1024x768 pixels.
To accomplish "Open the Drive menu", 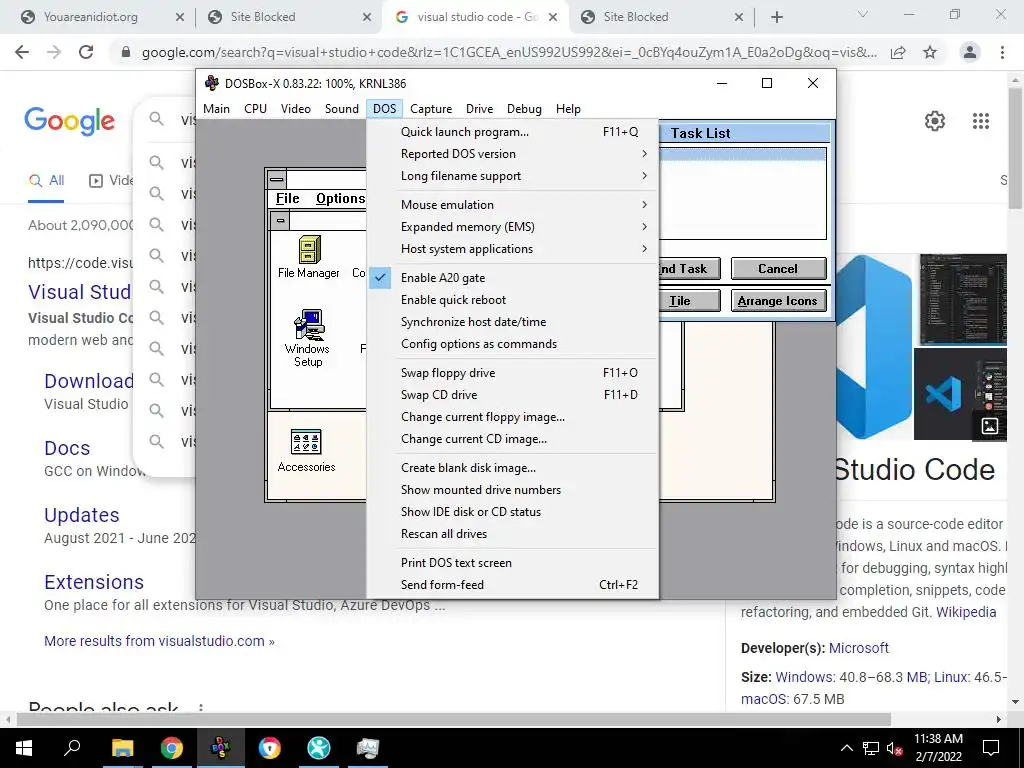I will click(x=479, y=109).
